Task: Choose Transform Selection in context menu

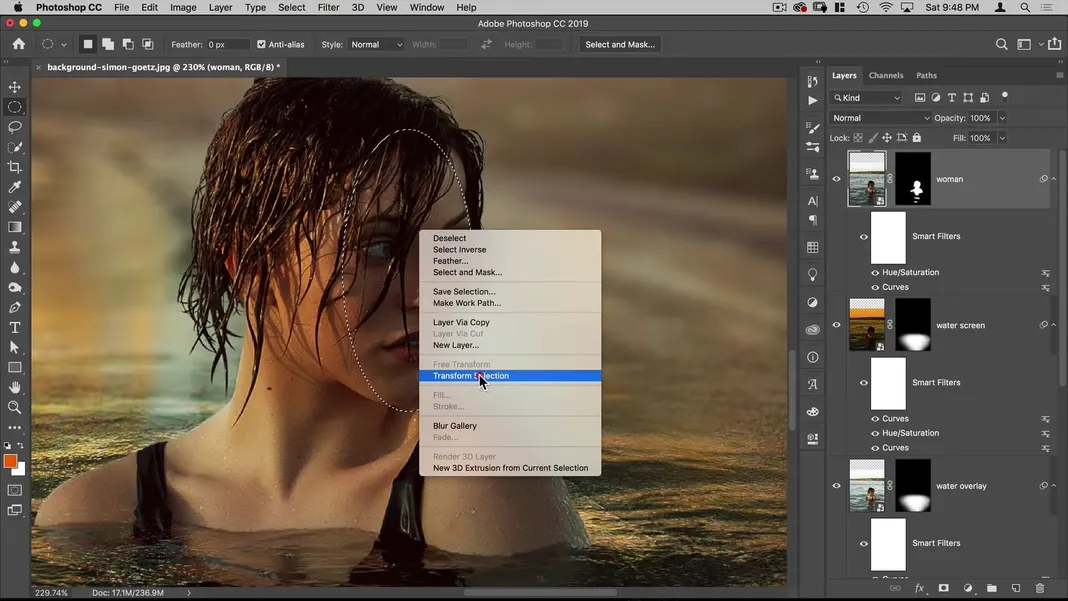Action: 510,376
